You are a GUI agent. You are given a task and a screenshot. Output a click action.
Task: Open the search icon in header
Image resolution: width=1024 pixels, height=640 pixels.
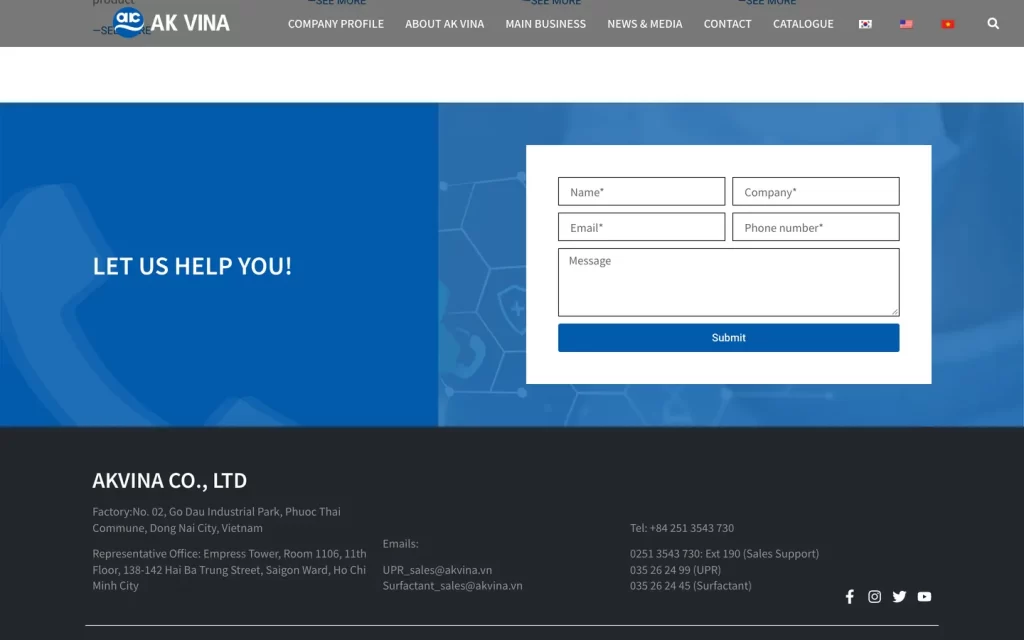(993, 24)
